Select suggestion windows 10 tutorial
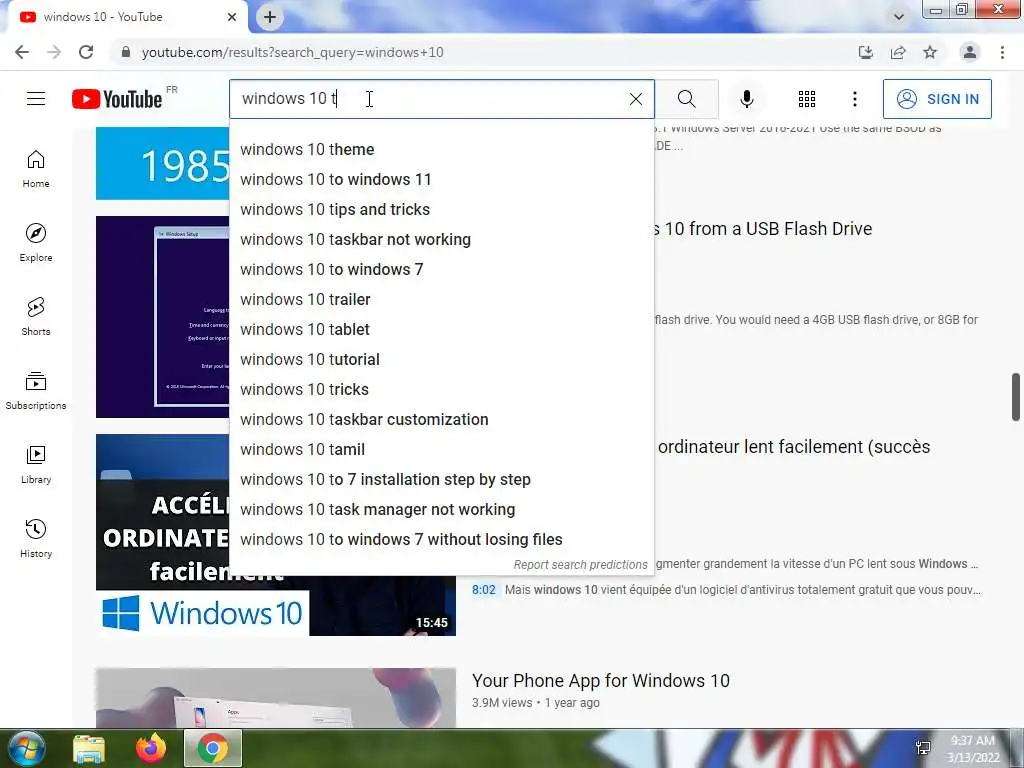 click(441, 360)
